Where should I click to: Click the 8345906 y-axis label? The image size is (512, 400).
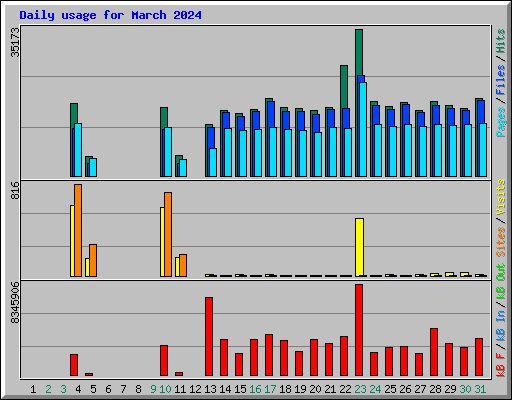pos(15,302)
